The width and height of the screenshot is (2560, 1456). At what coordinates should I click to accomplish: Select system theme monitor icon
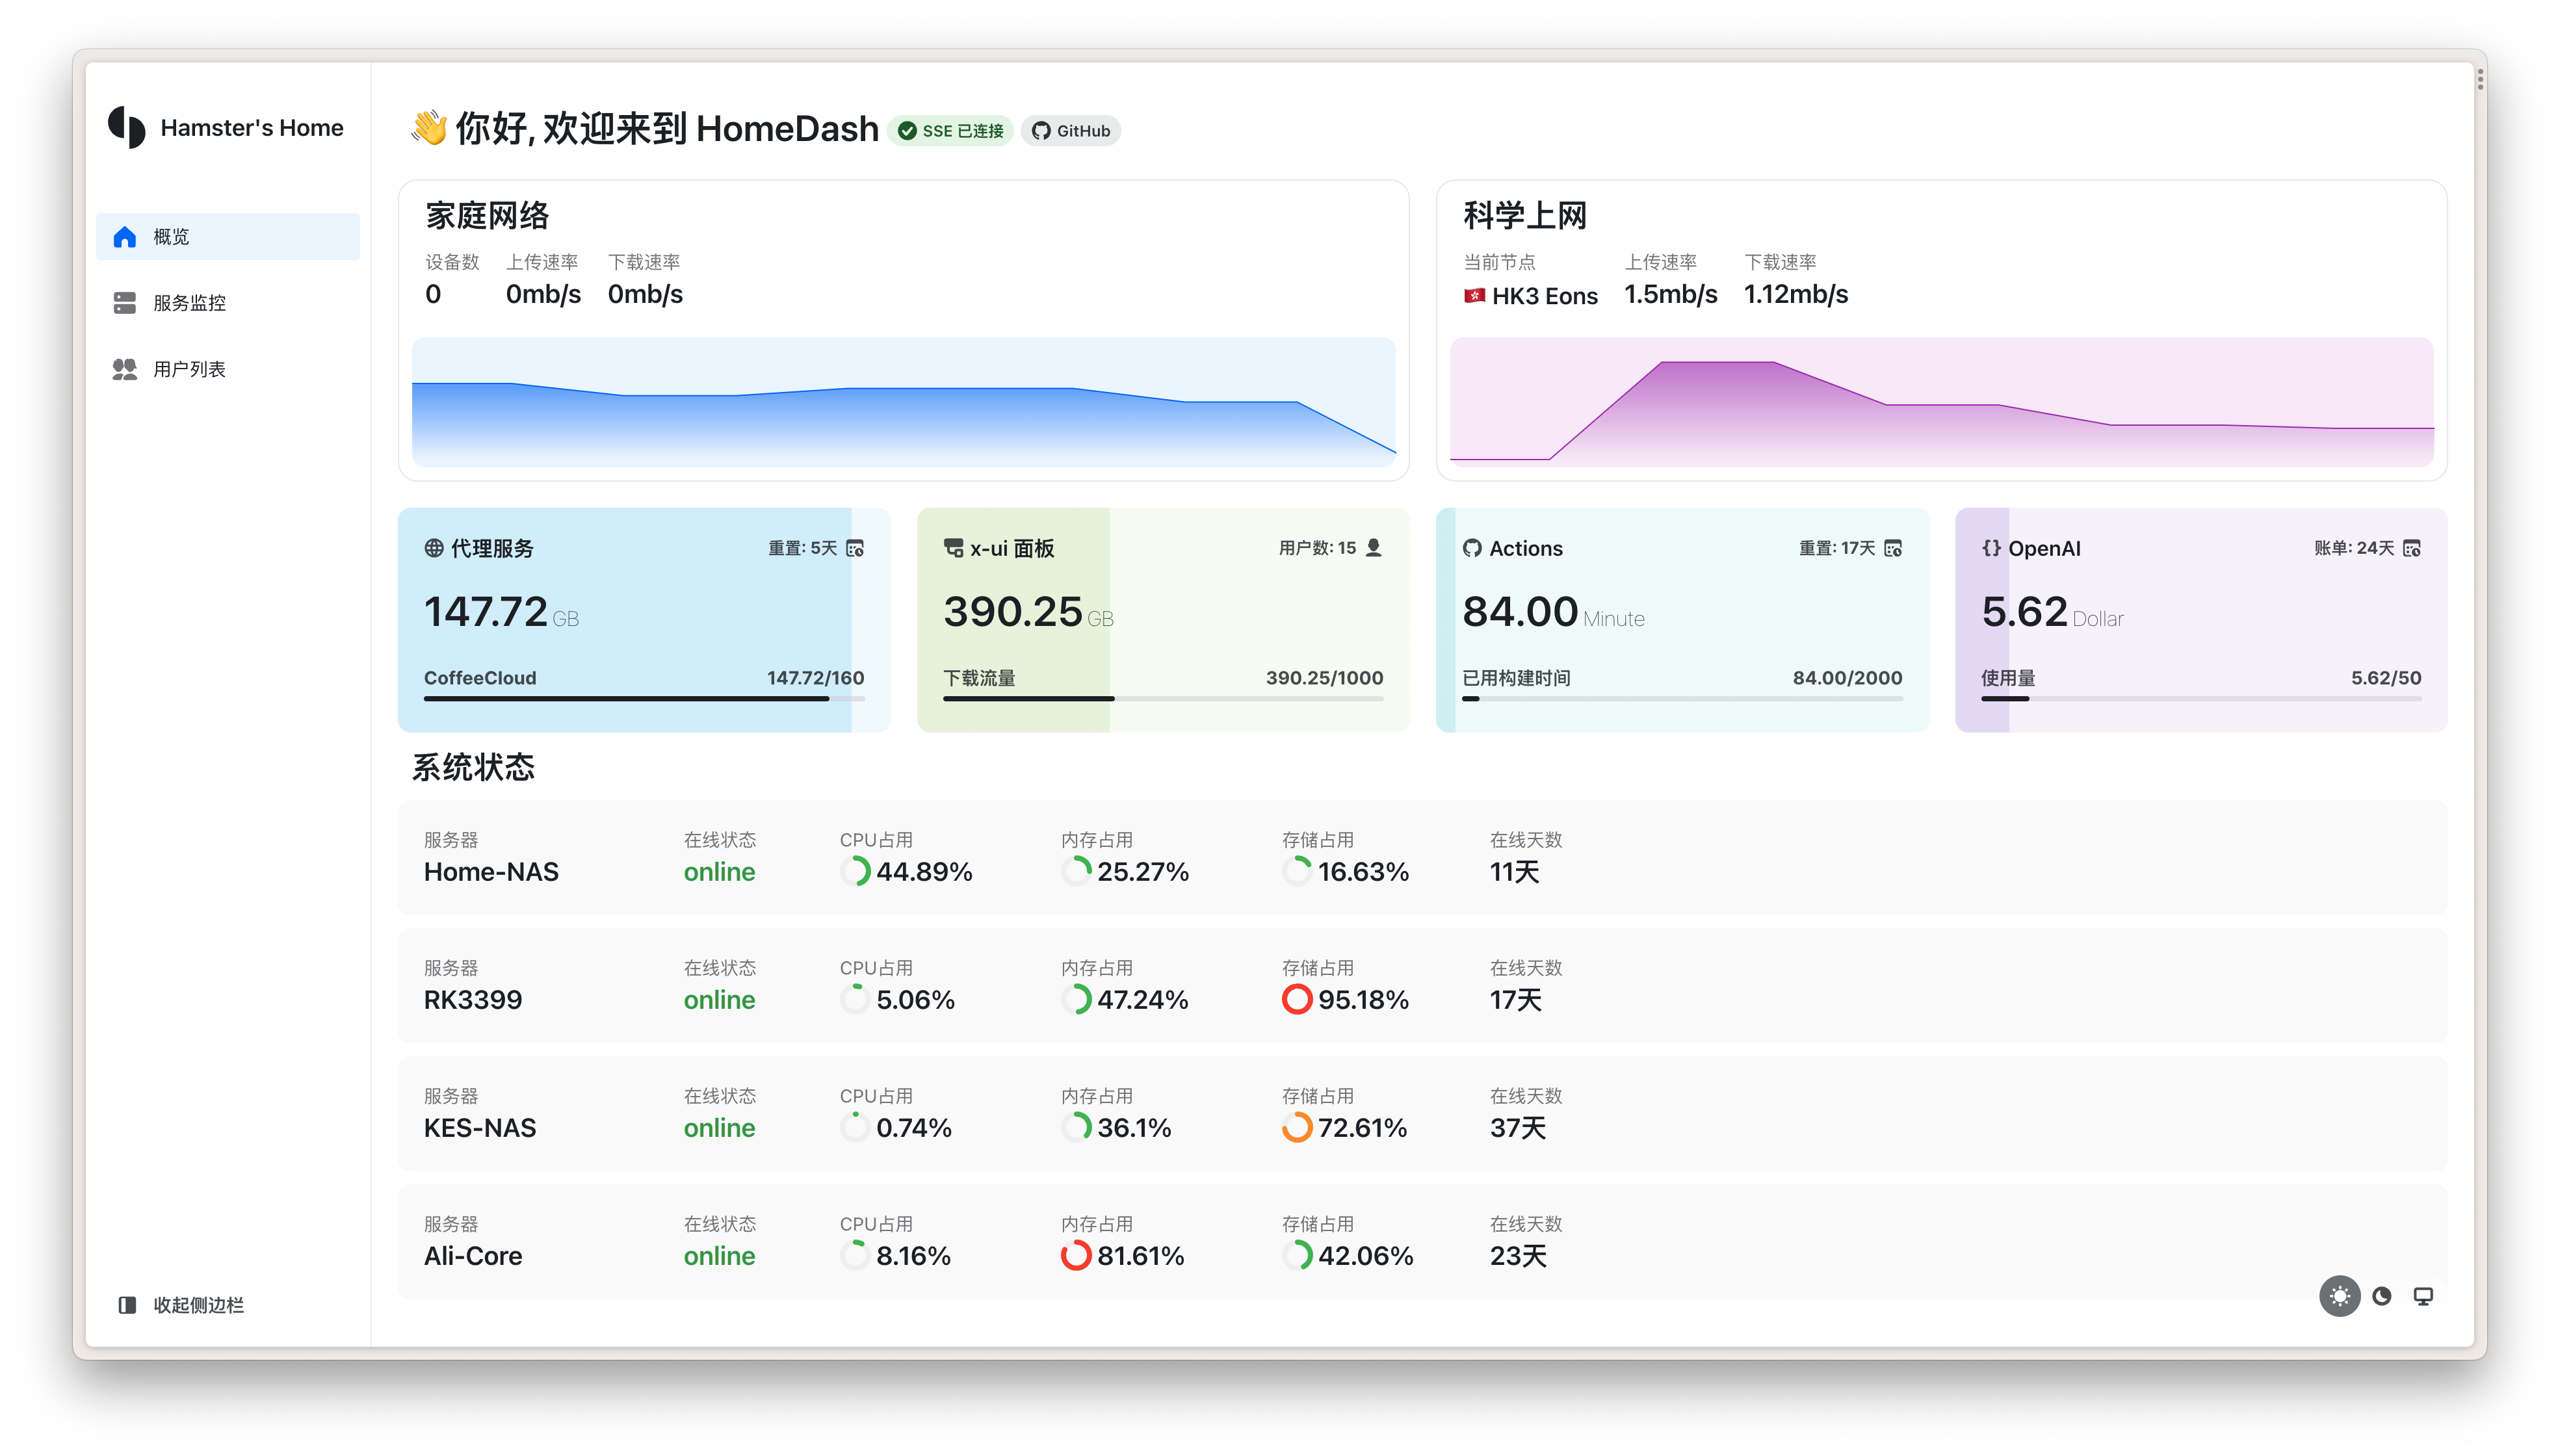2423,1297
